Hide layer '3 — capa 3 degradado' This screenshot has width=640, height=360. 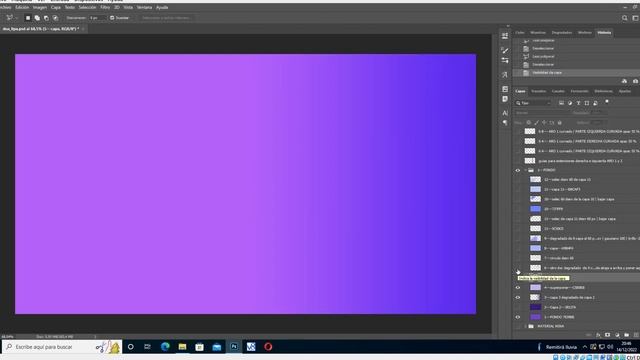coord(518,297)
